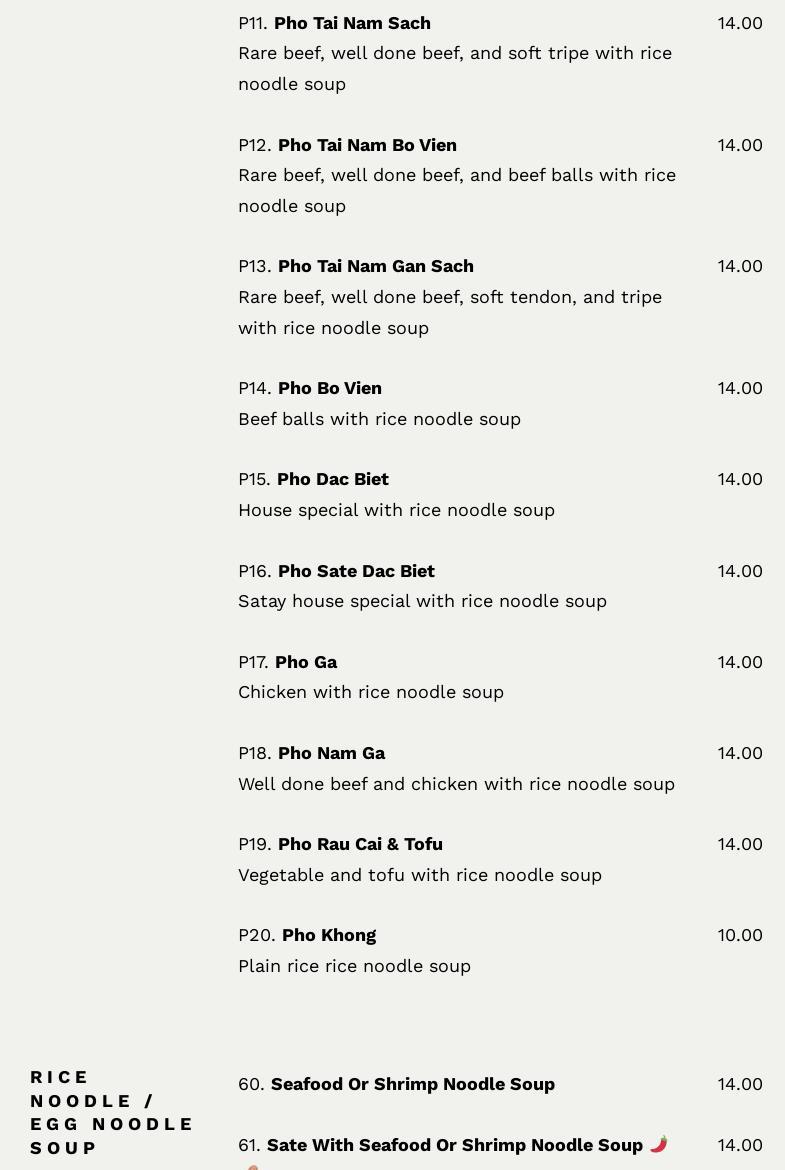Click the Rice Noodle / Egg Noodle Soup heading
The width and height of the screenshot is (785, 1170).
pyautogui.click(x=112, y=1112)
